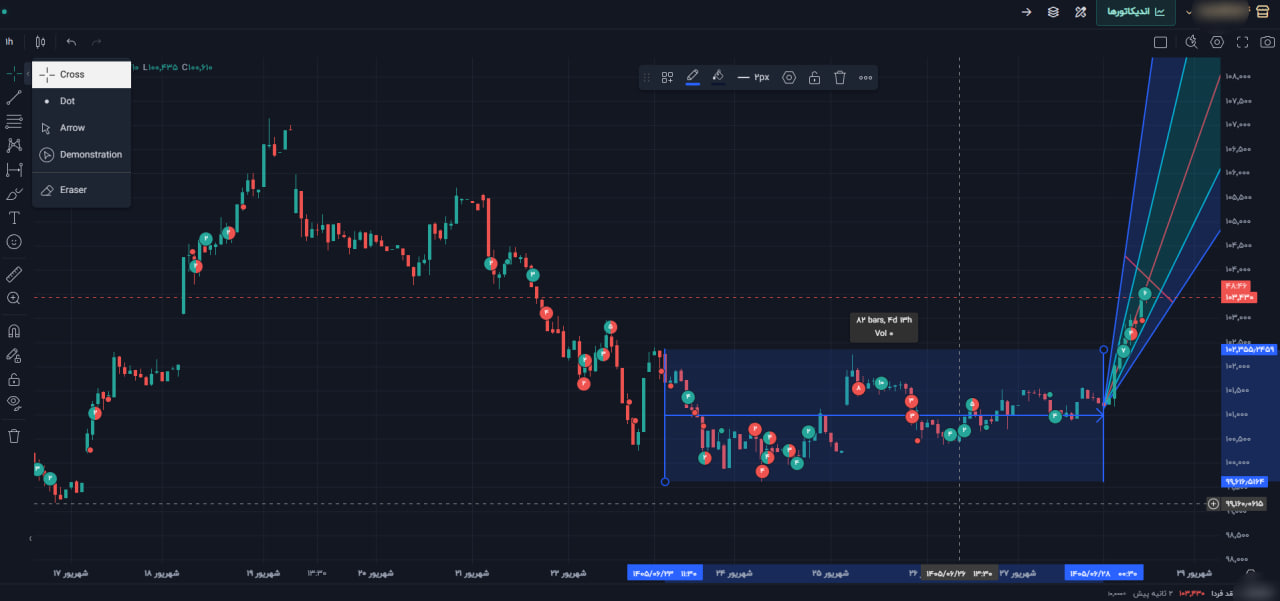Open the 1h timeframe selector
Screen dimensions: 1280x601
(x=9, y=42)
